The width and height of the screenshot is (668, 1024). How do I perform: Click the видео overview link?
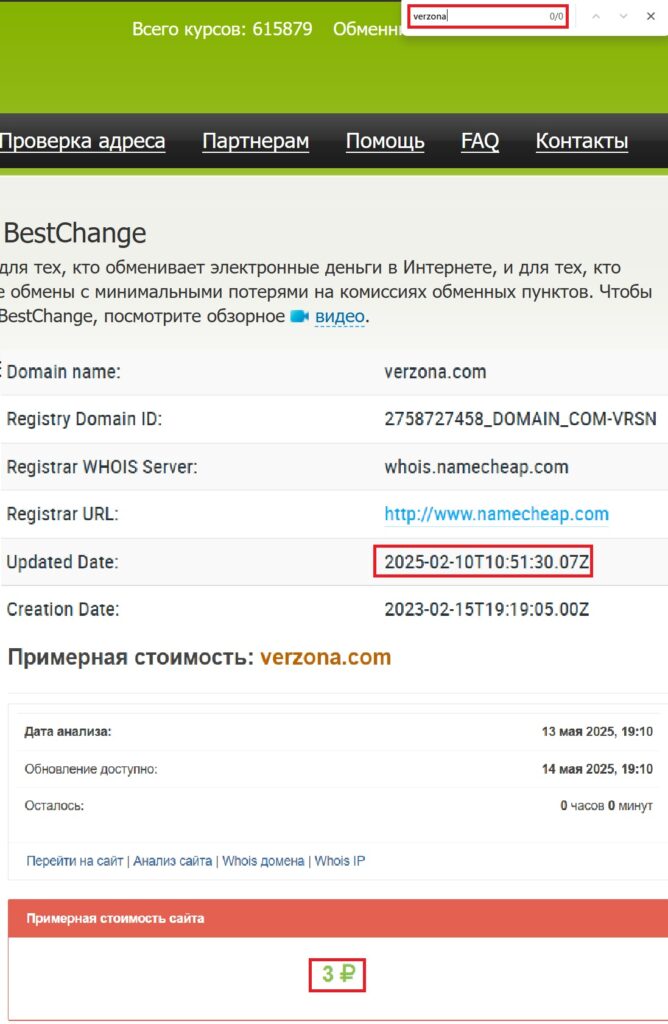pos(339,317)
